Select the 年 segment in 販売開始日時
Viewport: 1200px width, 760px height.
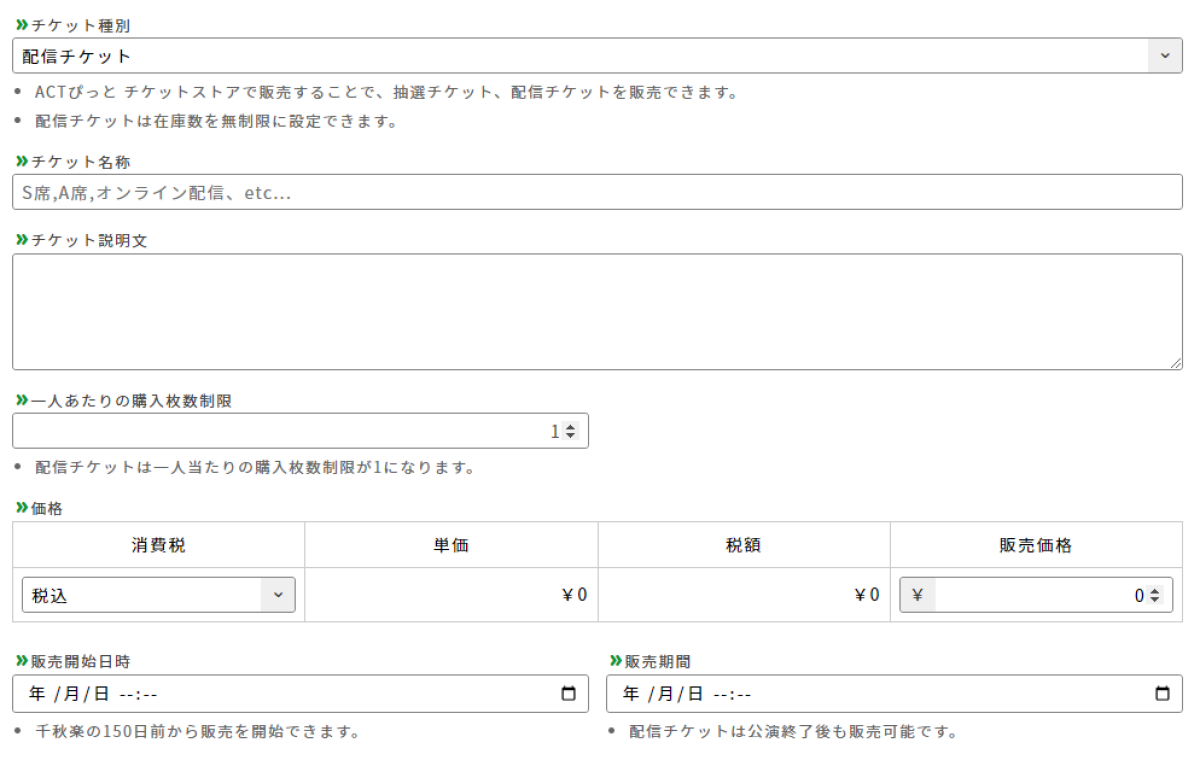(37, 693)
